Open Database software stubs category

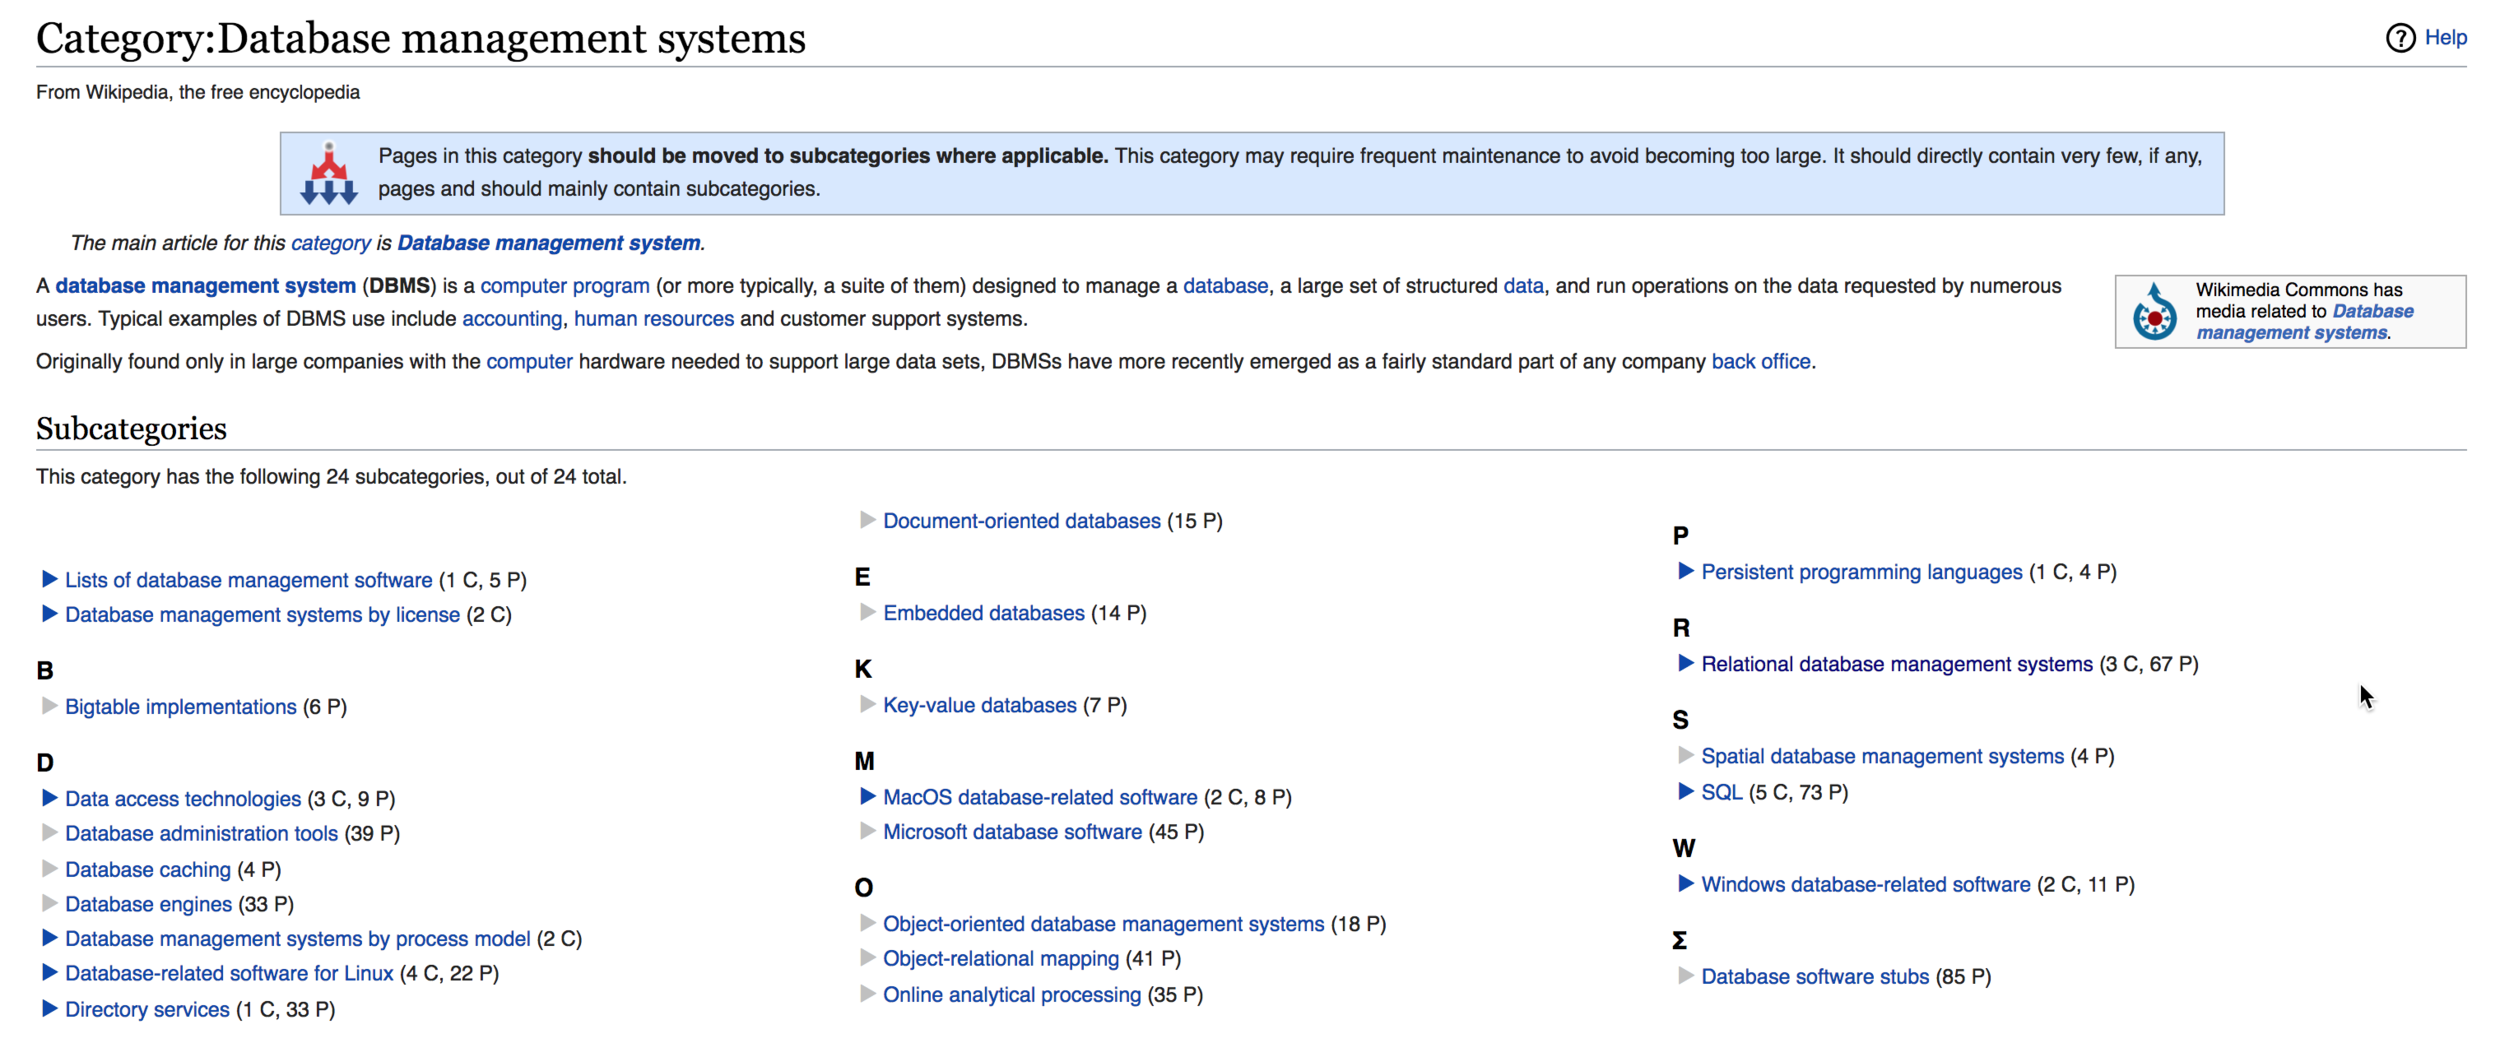point(1815,977)
